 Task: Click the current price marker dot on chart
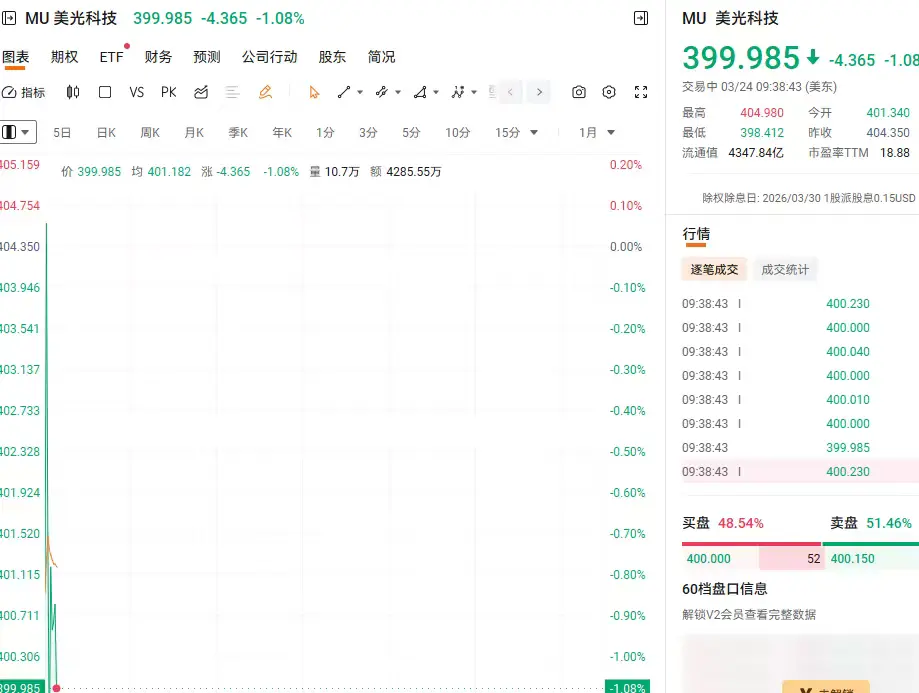click(56, 688)
